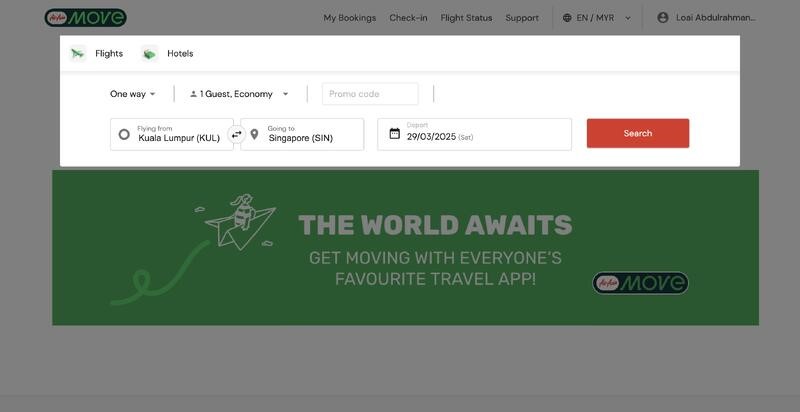Image resolution: width=800 pixels, height=412 pixels.
Task: Click the user account avatar icon
Action: (663, 18)
